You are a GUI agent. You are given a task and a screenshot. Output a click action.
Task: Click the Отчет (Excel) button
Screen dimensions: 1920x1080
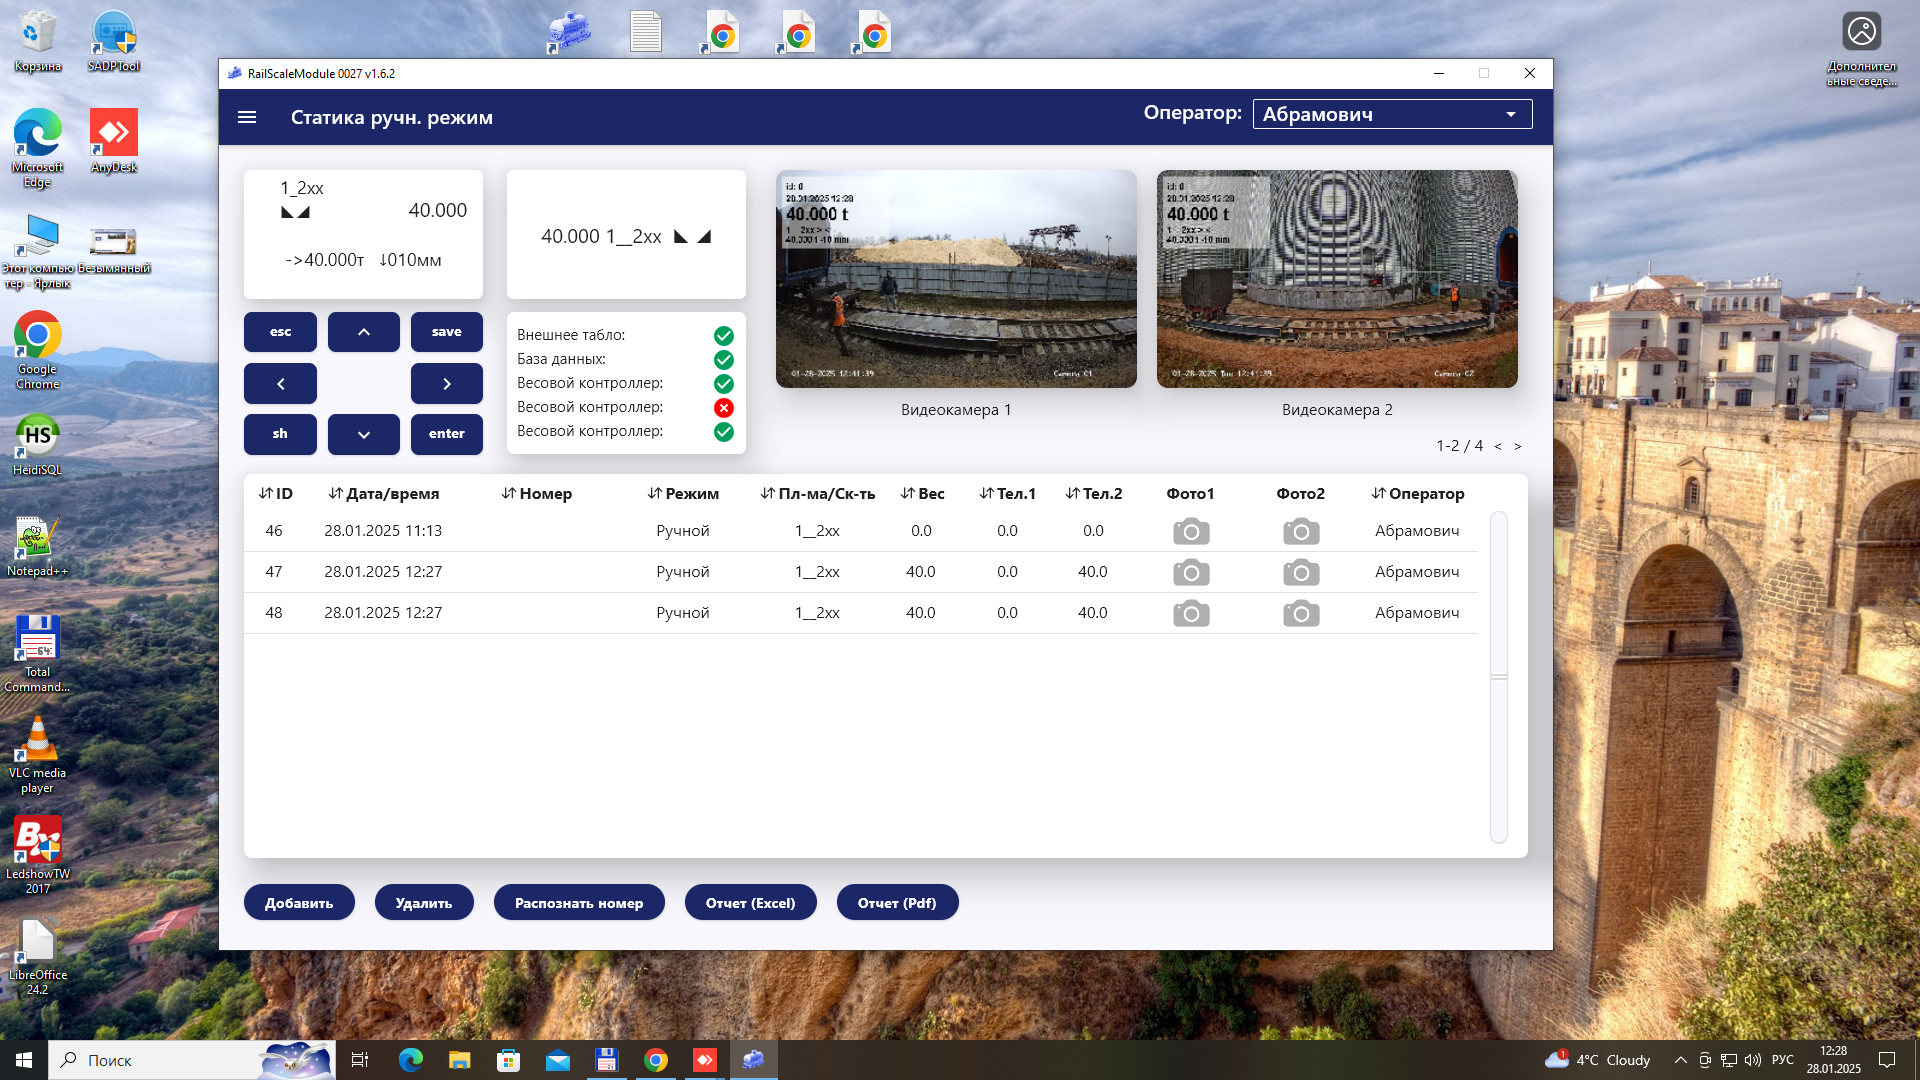click(750, 903)
